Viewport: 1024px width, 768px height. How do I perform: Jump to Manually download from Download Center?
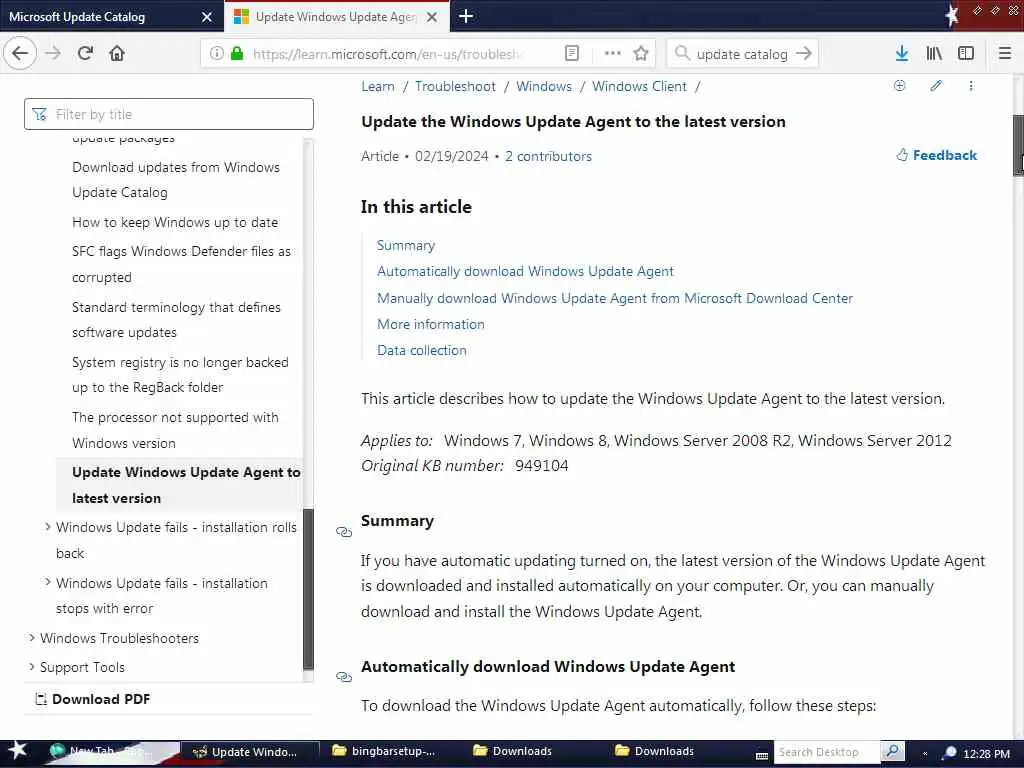615,298
